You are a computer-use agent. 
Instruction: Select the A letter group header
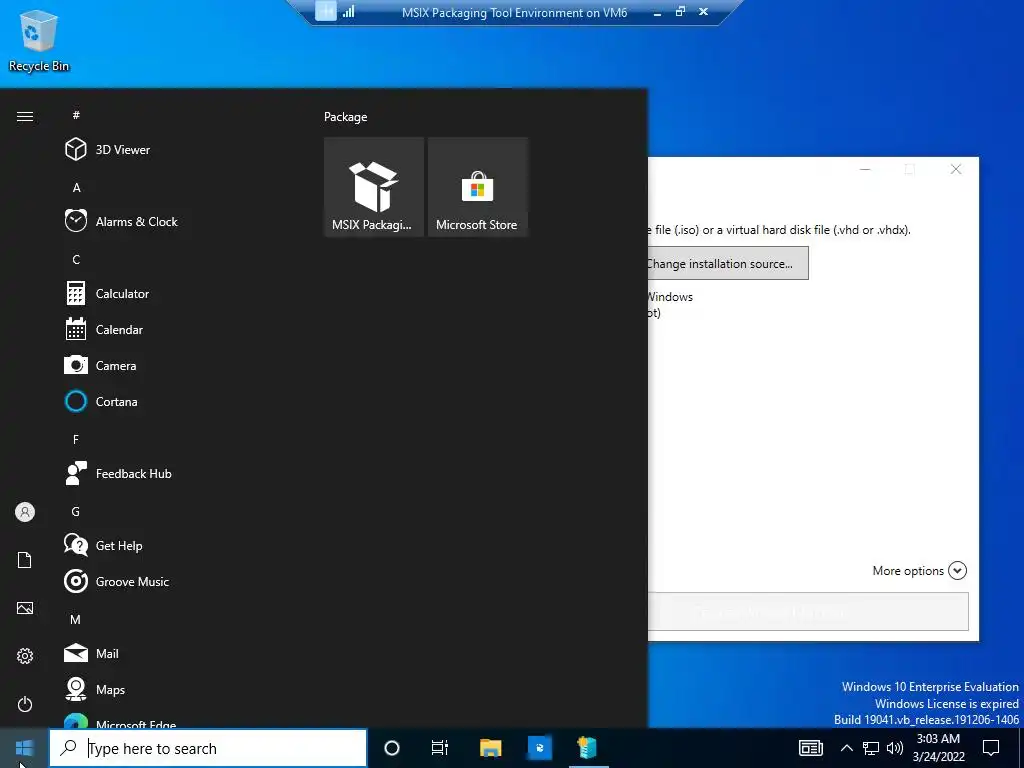point(76,187)
